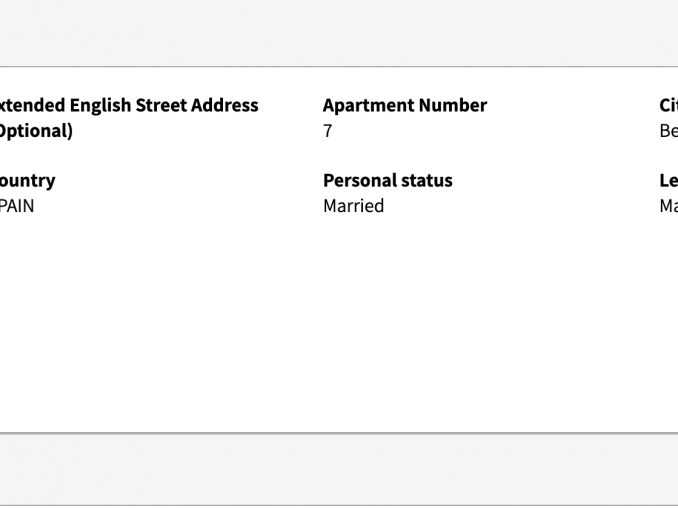678x509 pixels.
Task: Click the gray header band above the card
Action: click(339, 33)
